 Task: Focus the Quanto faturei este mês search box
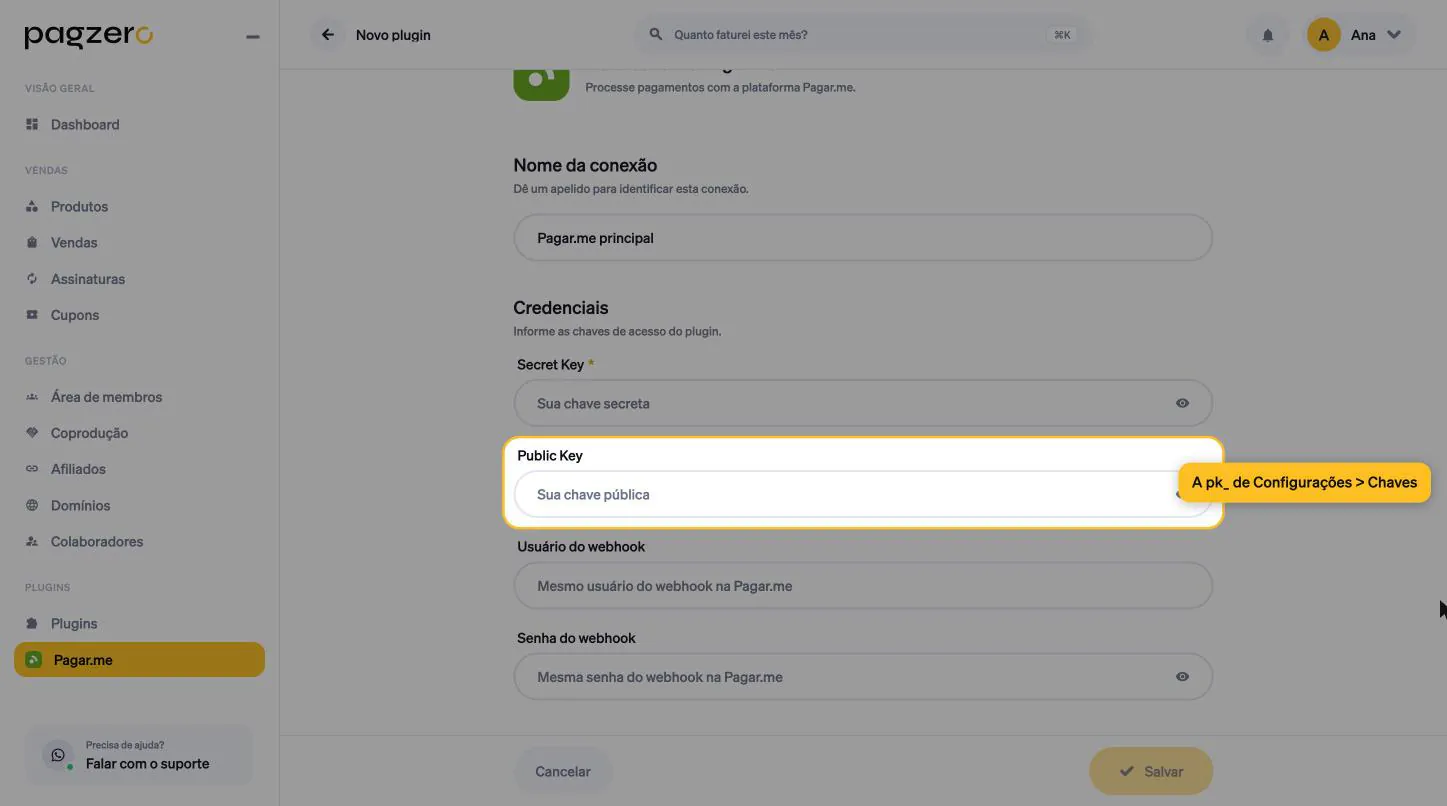pyautogui.click(x=863, y=35)
